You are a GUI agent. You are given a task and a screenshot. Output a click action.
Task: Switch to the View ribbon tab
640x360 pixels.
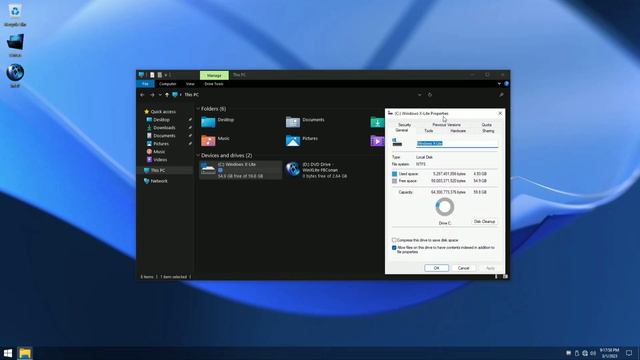[190, 84]
